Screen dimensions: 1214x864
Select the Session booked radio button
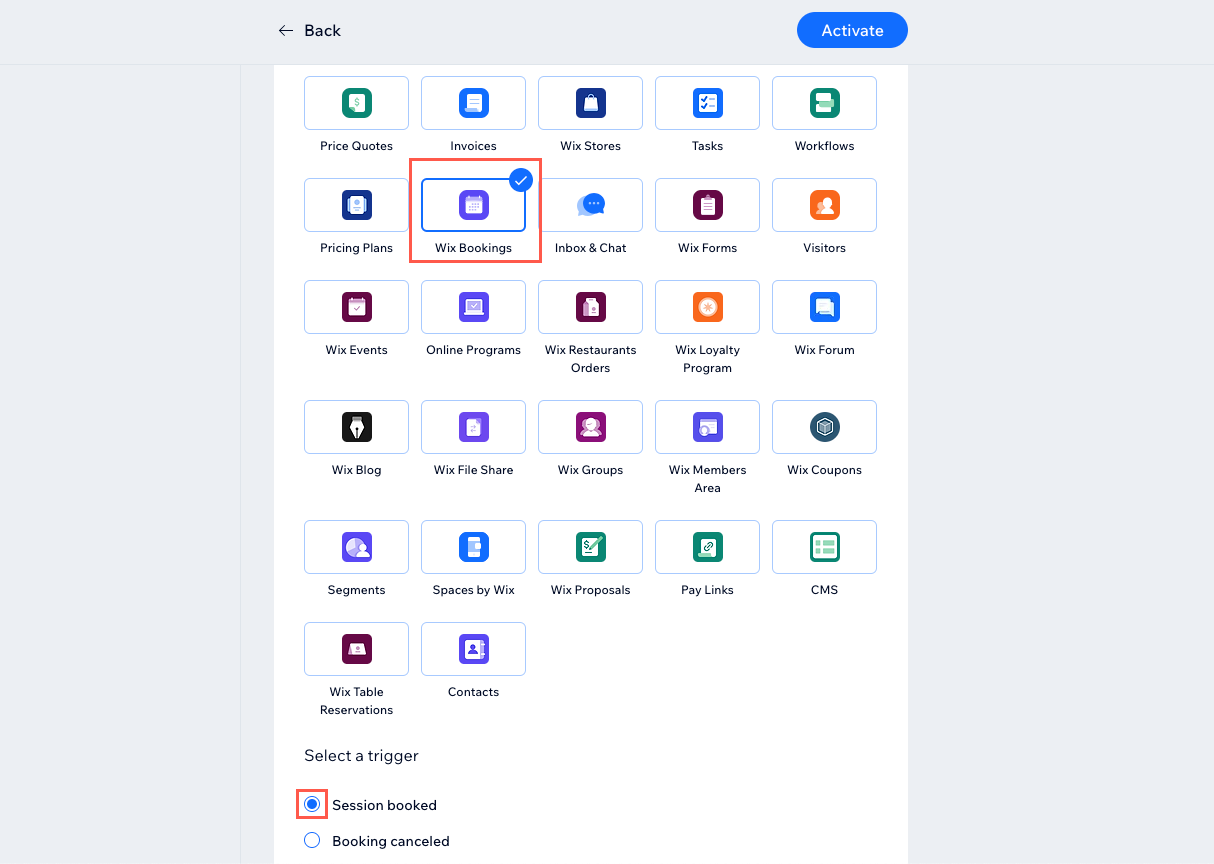pos(312,804)
